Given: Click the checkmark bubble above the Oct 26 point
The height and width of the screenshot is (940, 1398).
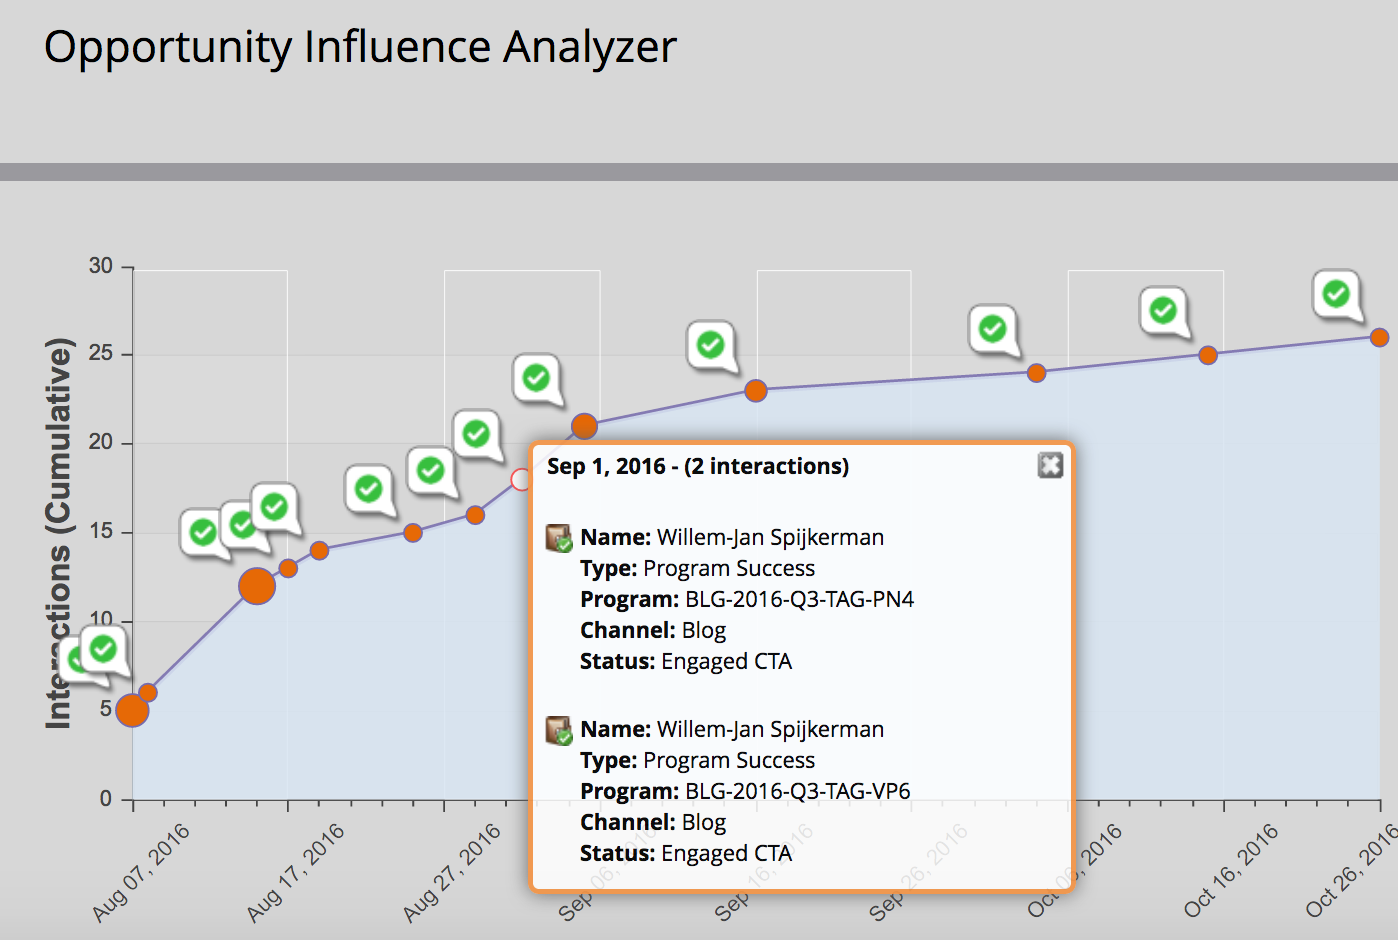Looking at the screenshot, I should click(x=1336, y=294).
